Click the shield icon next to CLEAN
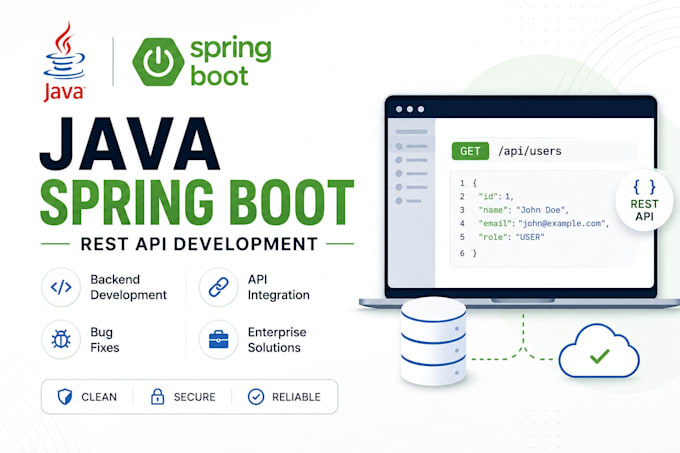The image size is (680, 453). click(x=65, y=397)
